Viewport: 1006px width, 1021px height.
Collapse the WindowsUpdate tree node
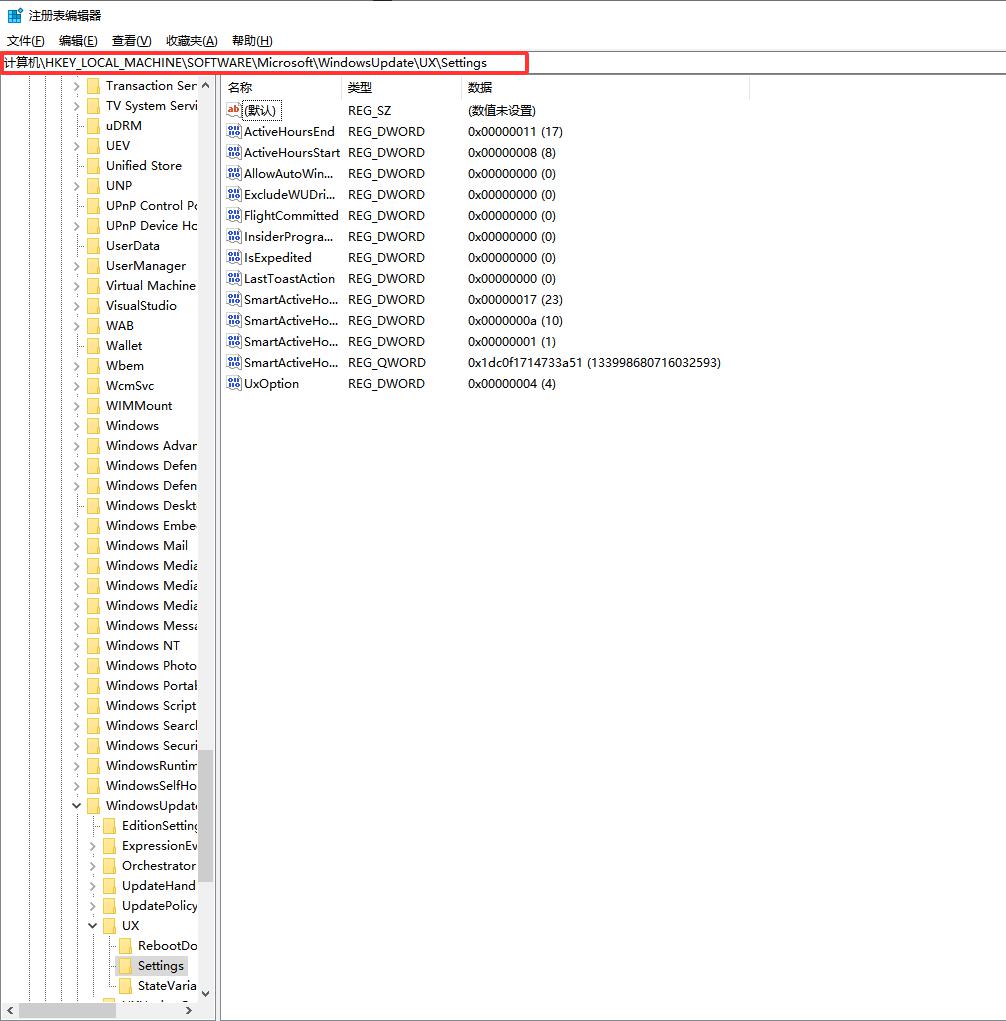tap(77, 806)
